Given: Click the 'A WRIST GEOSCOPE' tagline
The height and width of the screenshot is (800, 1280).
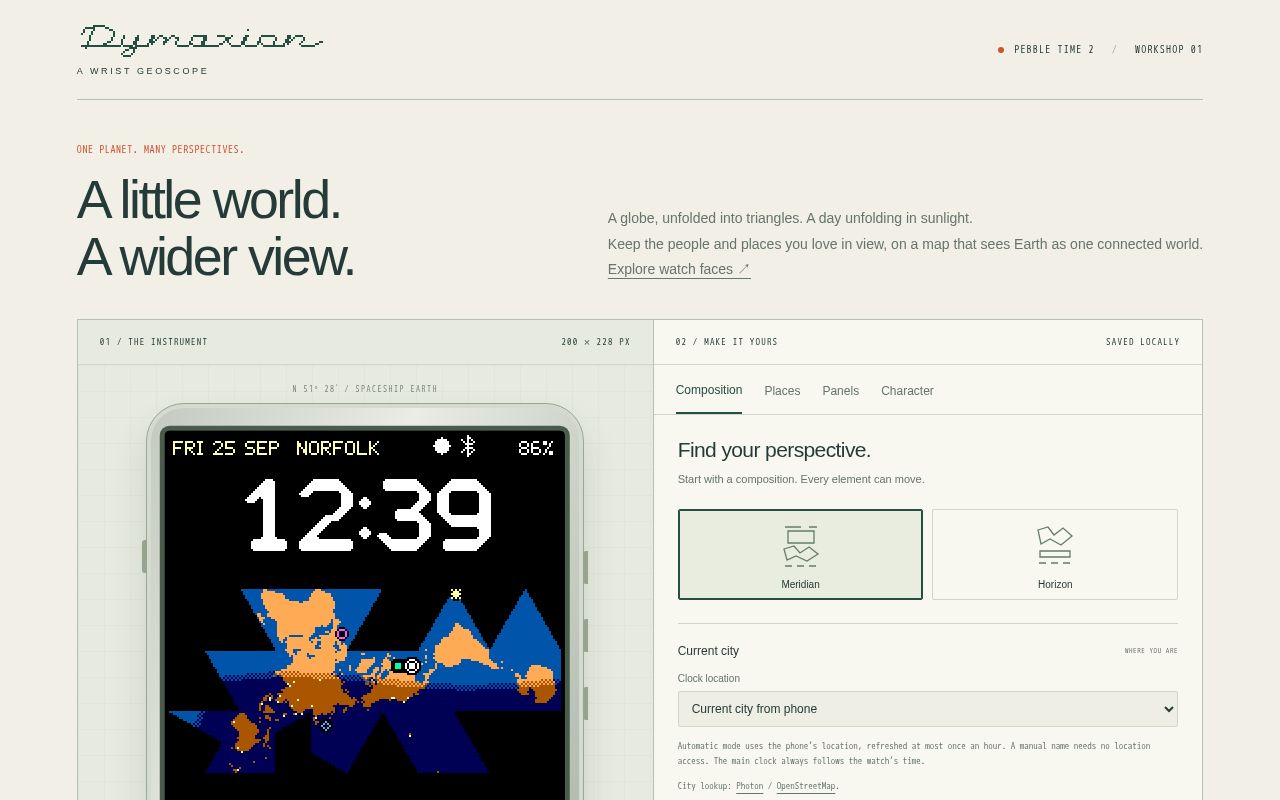Looking at the screenshot, I should (x=143, y=71).
